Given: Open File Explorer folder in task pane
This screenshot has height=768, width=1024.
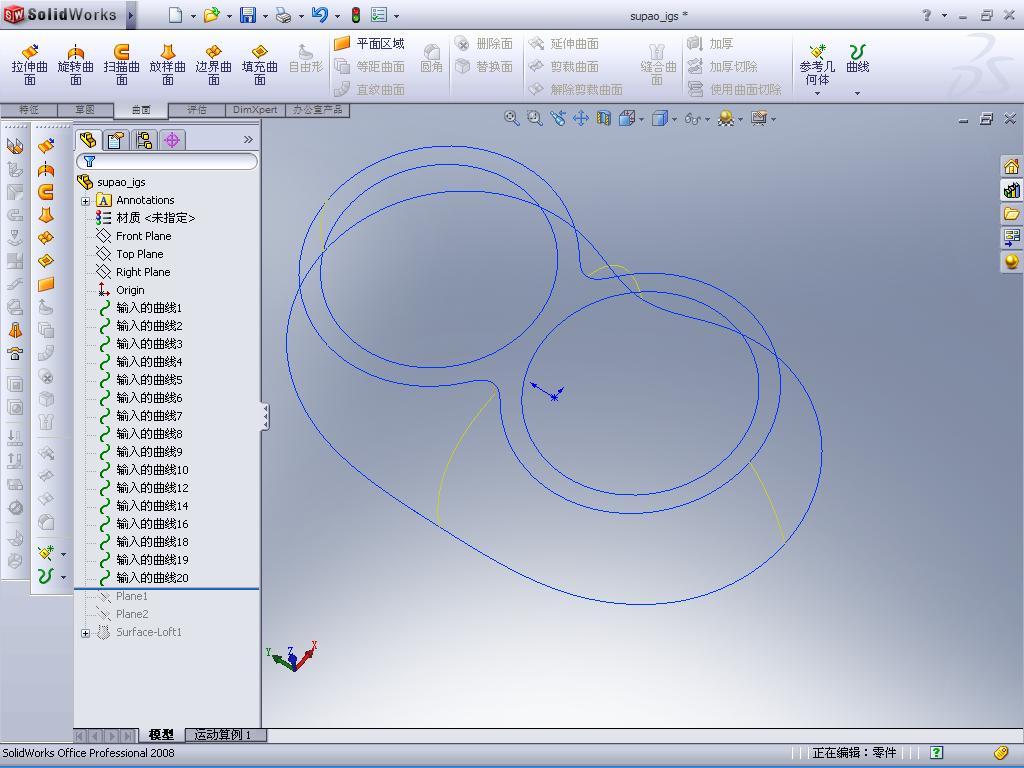Looking at the screenshot, I should [x=1011, y=214].
